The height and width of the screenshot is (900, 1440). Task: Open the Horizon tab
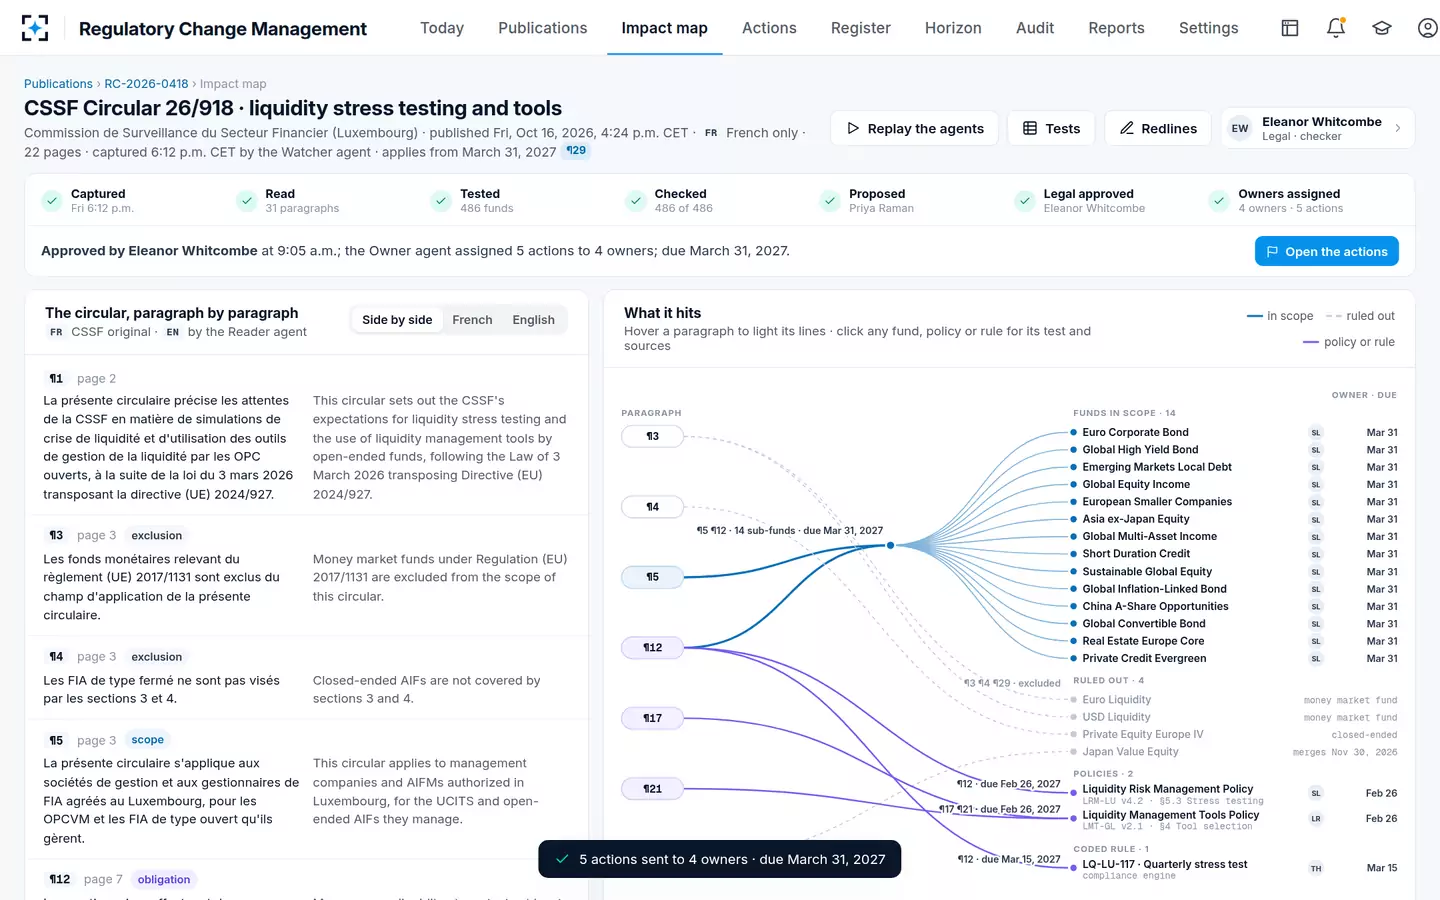(x=953, y=28)
